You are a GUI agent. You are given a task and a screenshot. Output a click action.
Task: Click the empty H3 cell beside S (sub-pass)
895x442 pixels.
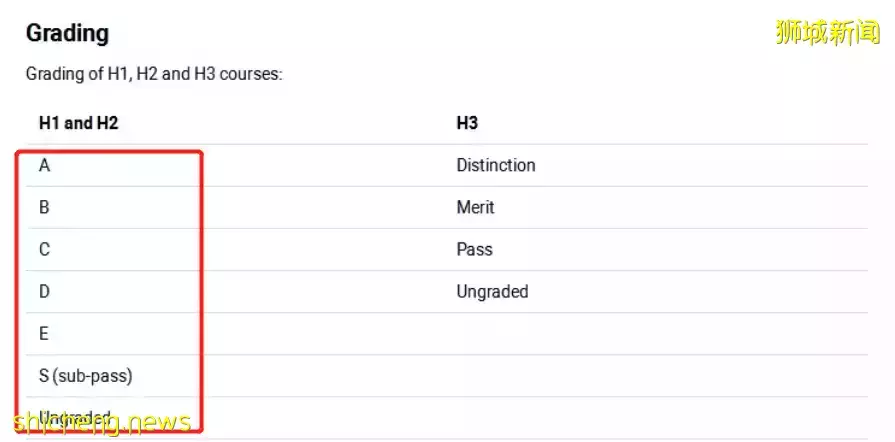pyautogui.click(x=660, y=376)
